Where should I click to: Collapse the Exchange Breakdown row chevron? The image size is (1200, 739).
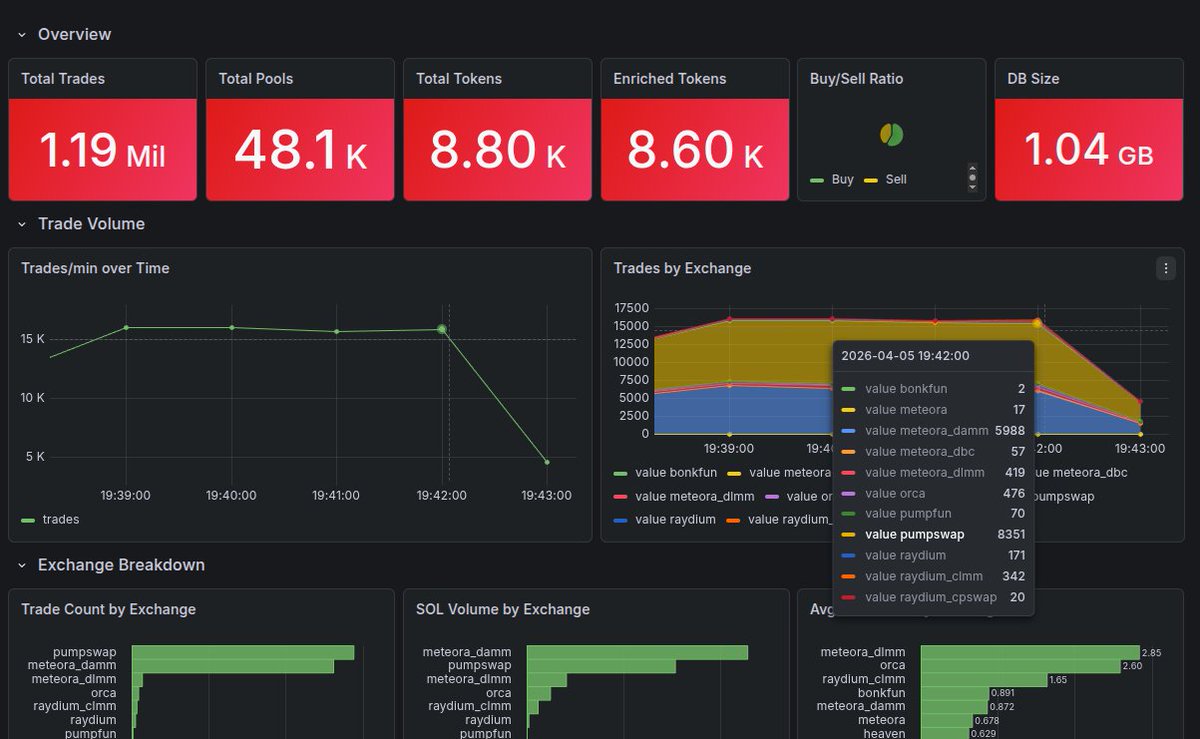(22, 565)
